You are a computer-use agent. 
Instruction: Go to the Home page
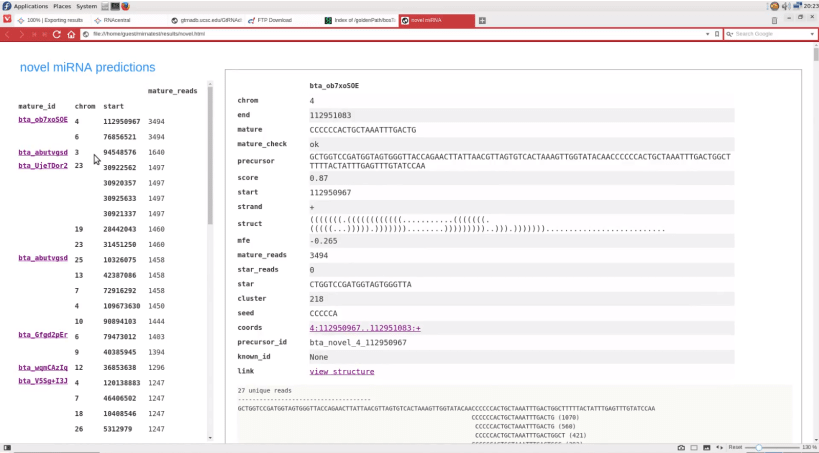tap(71, 34)
